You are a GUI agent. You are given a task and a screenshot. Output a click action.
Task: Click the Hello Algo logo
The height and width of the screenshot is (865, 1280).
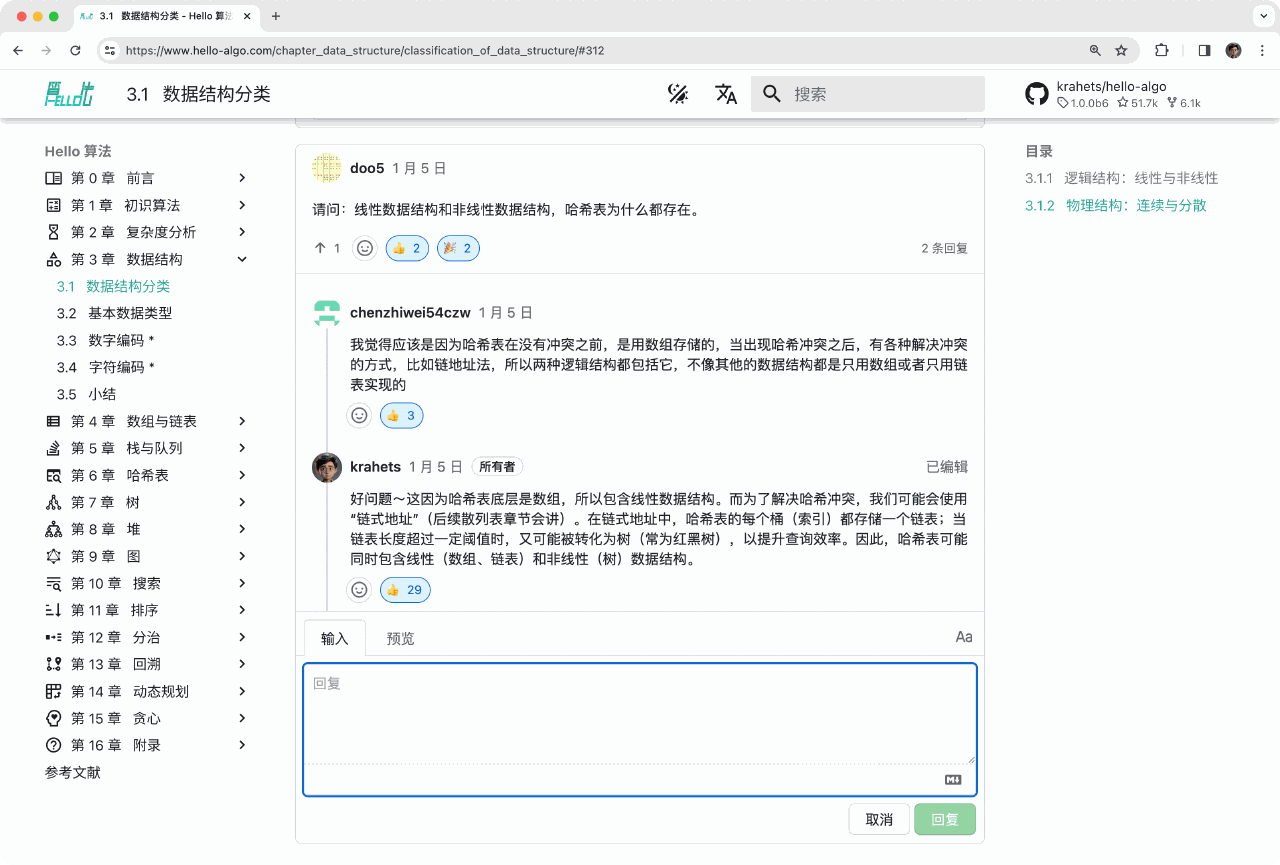point(70,93)
